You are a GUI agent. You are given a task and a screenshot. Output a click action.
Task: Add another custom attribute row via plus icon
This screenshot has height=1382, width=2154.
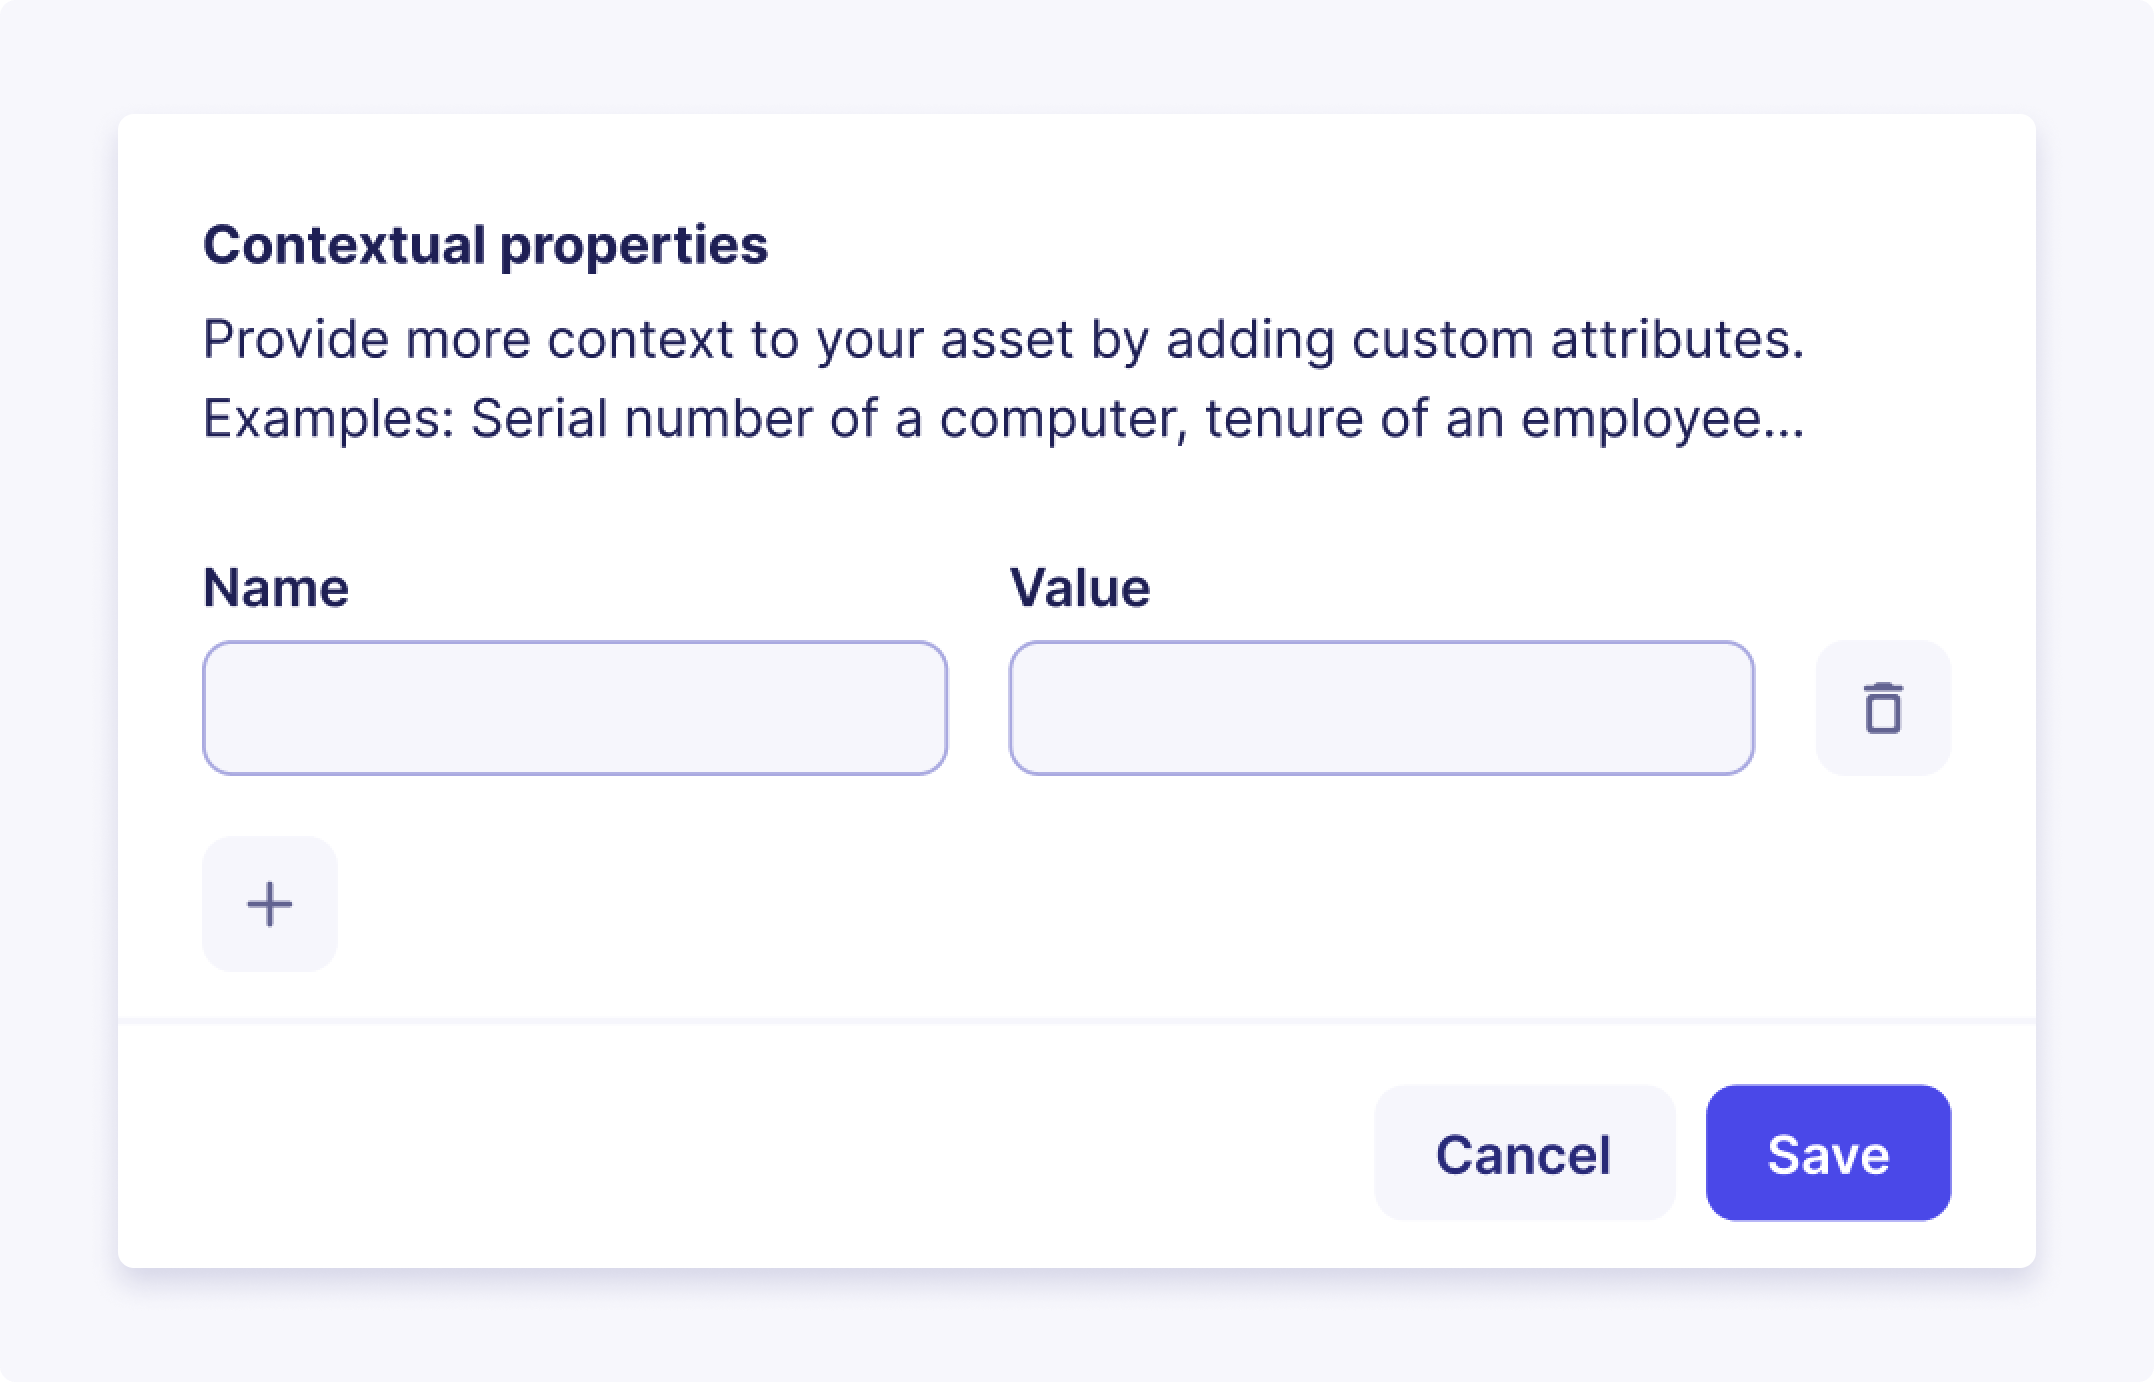[269, 903]
